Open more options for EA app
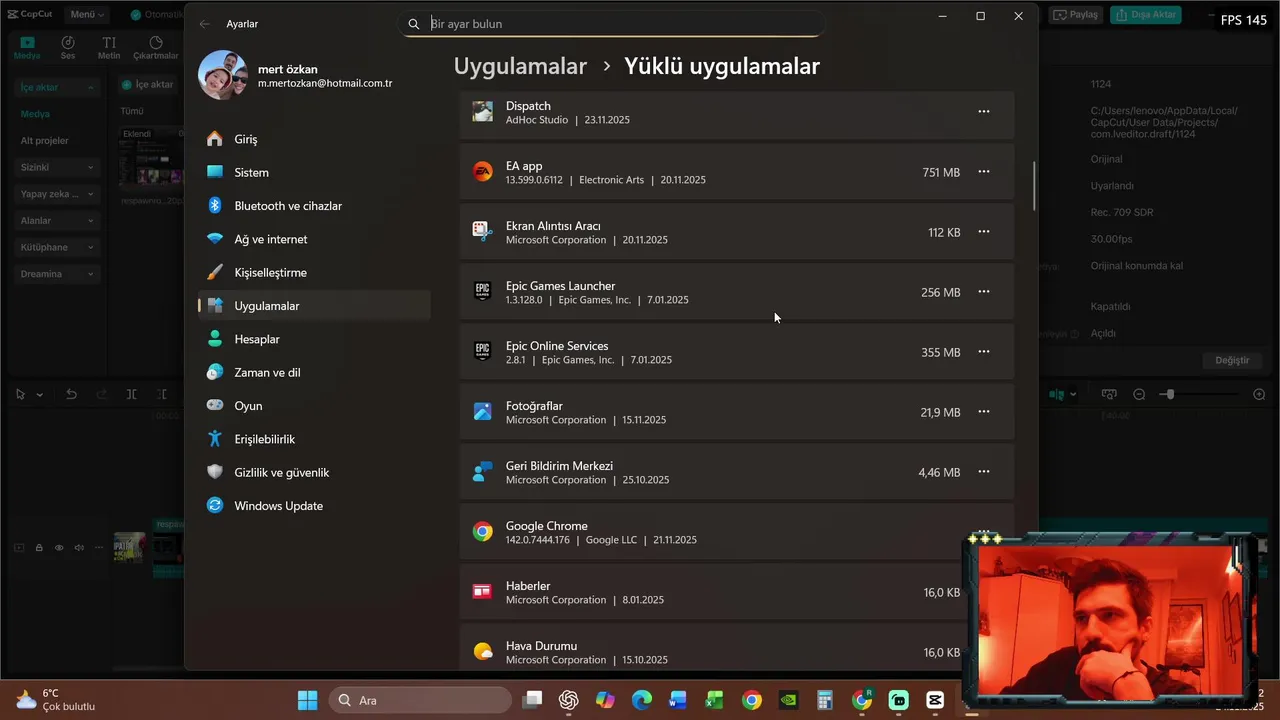Image resolution: width=1280 pixels, height=720 pixels. point(984,172)
